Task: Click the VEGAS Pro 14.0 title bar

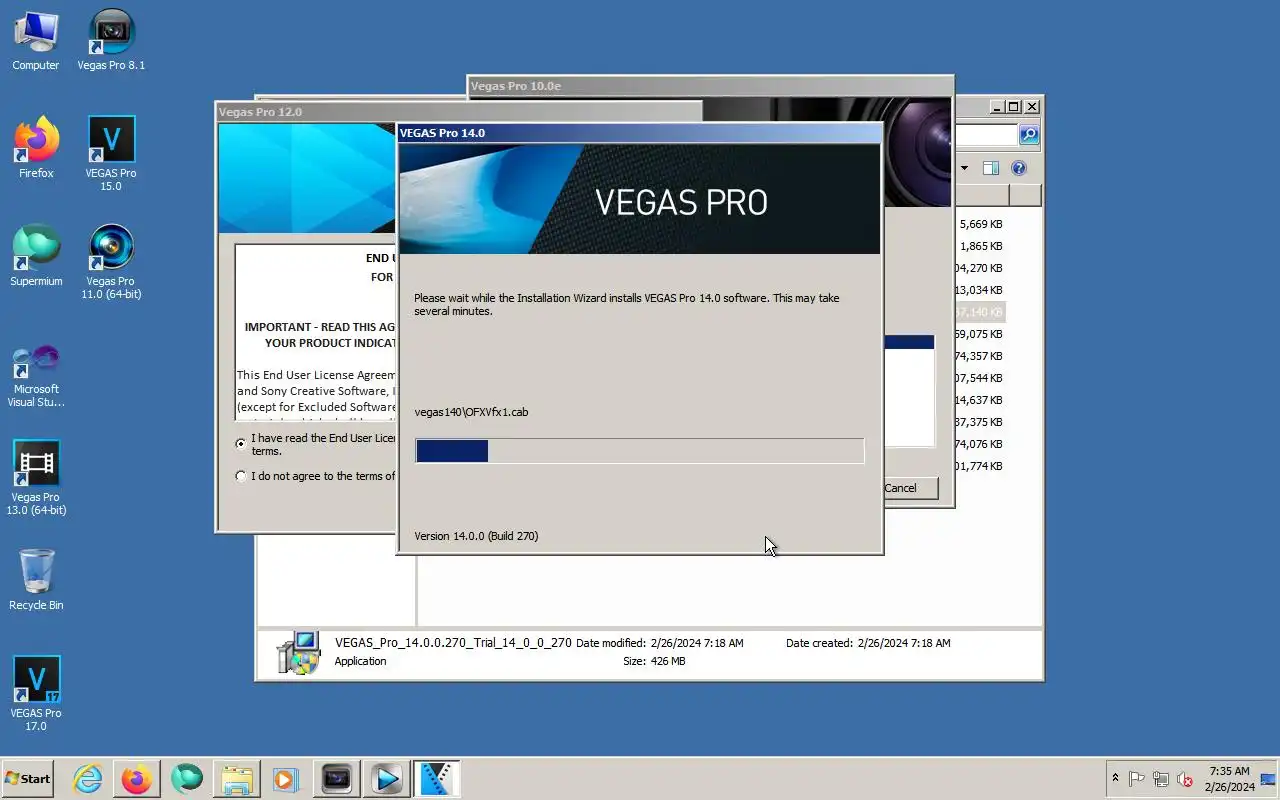Action: 640,133
